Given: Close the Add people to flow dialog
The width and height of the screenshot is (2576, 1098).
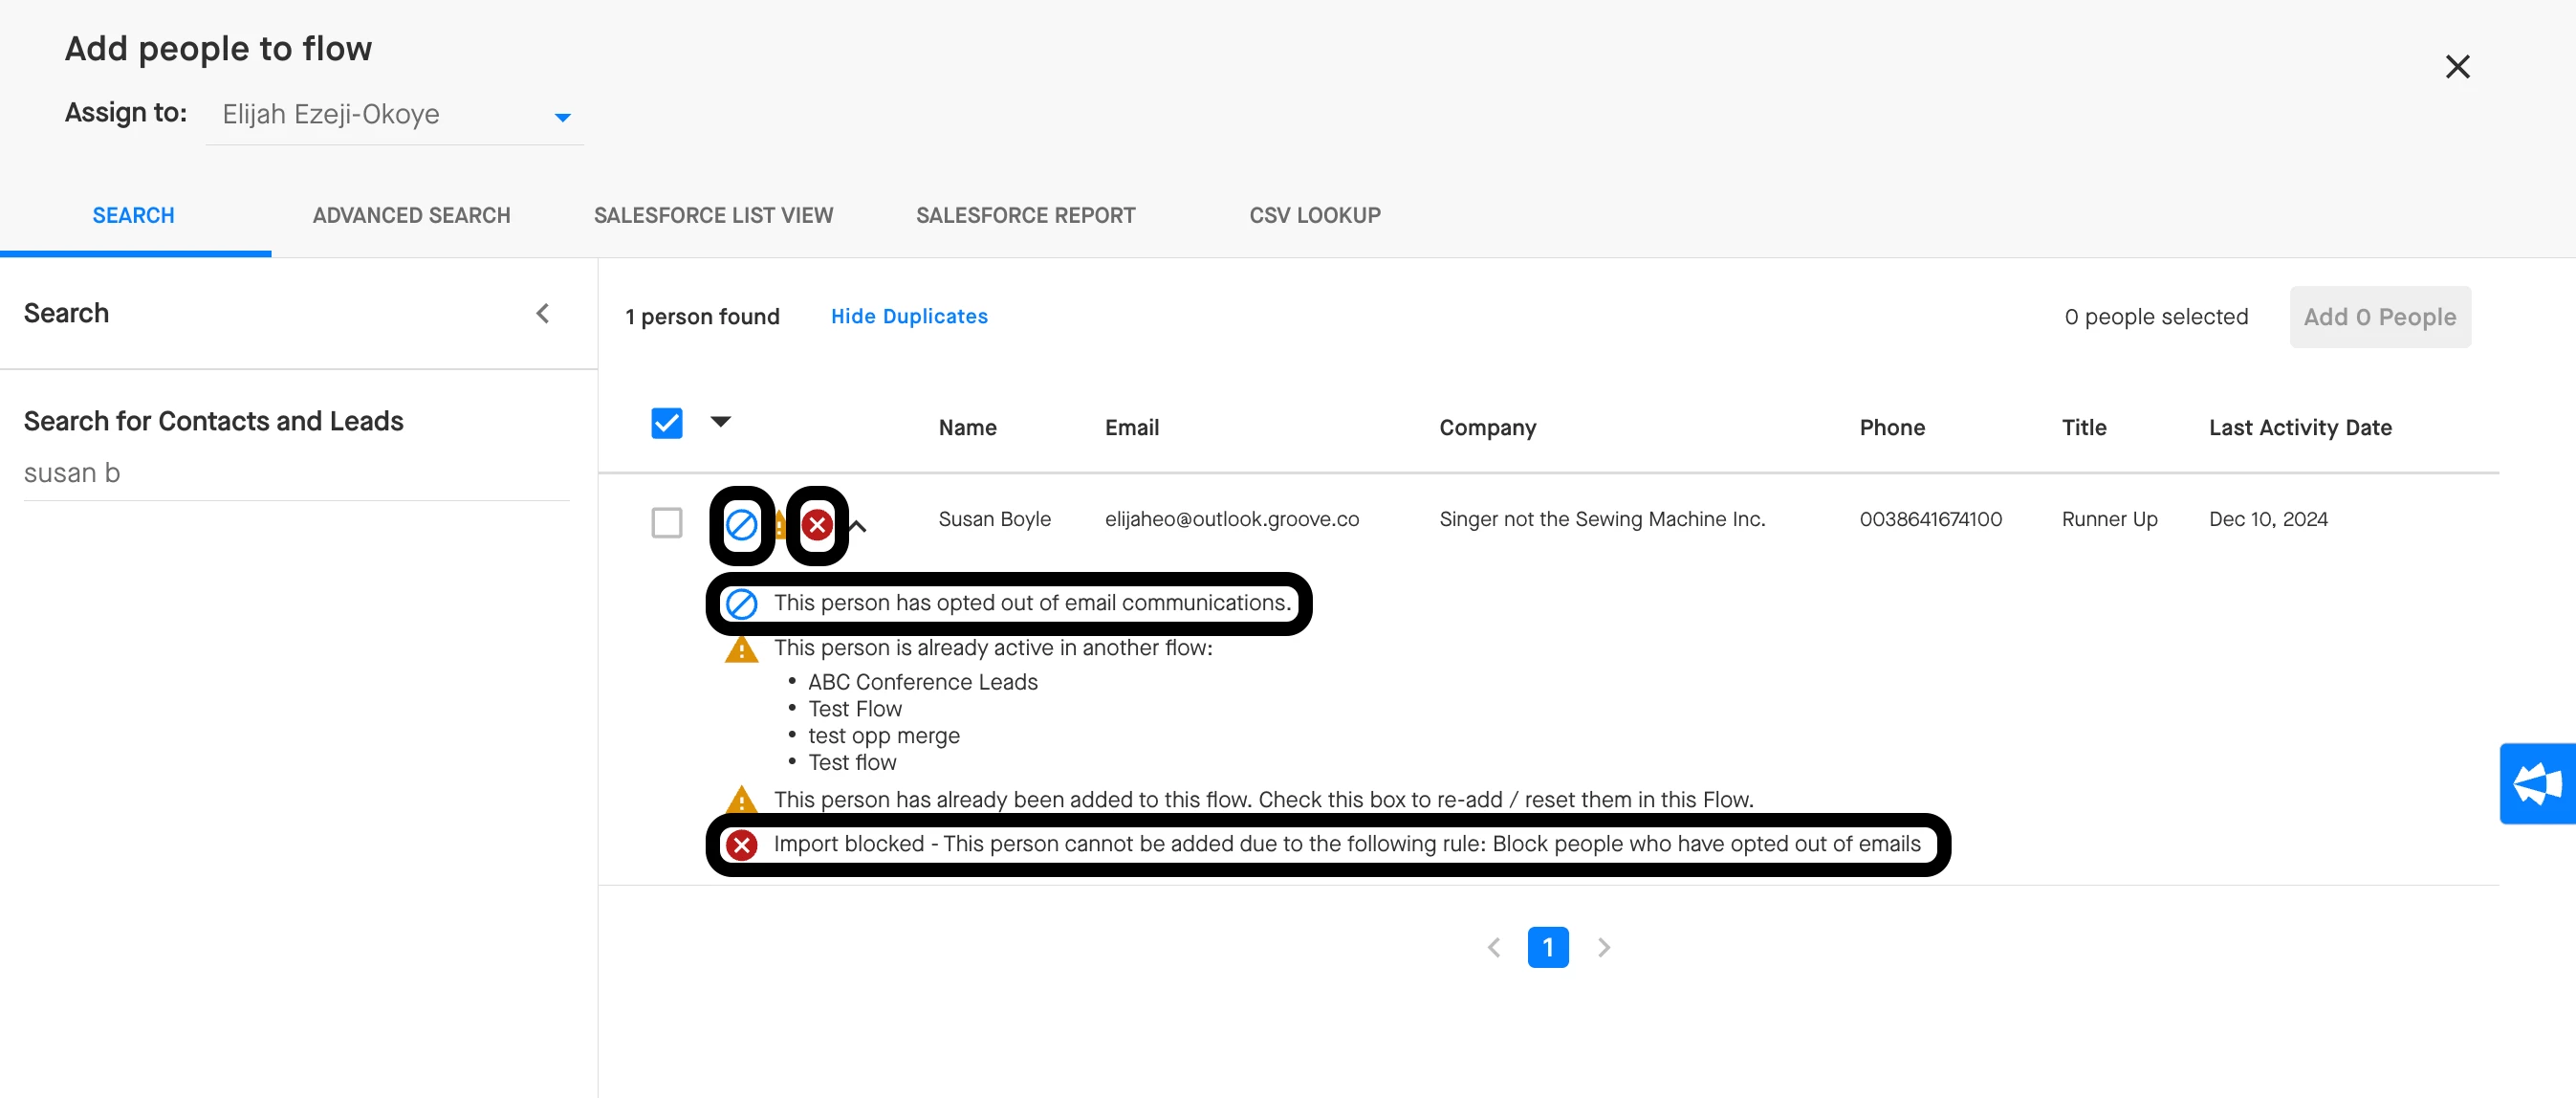Looking at the screenshot, I should (2457, 67).
